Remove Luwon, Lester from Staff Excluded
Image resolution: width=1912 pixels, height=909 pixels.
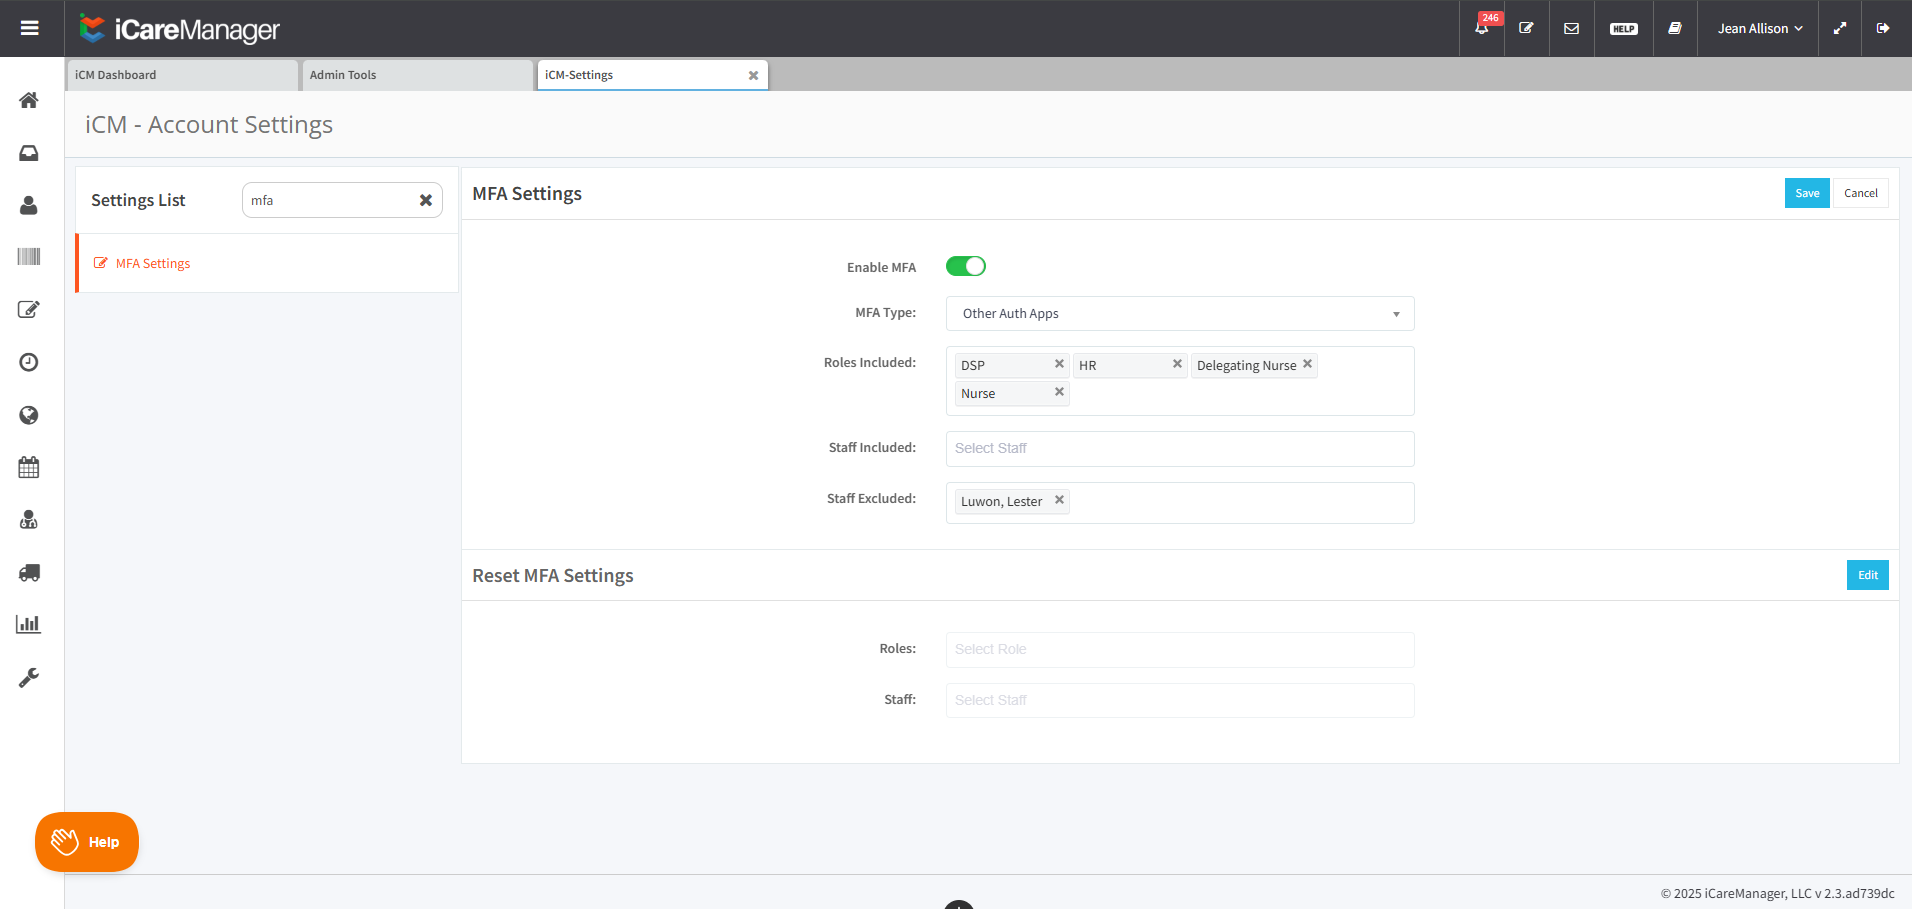(1059, 500)
